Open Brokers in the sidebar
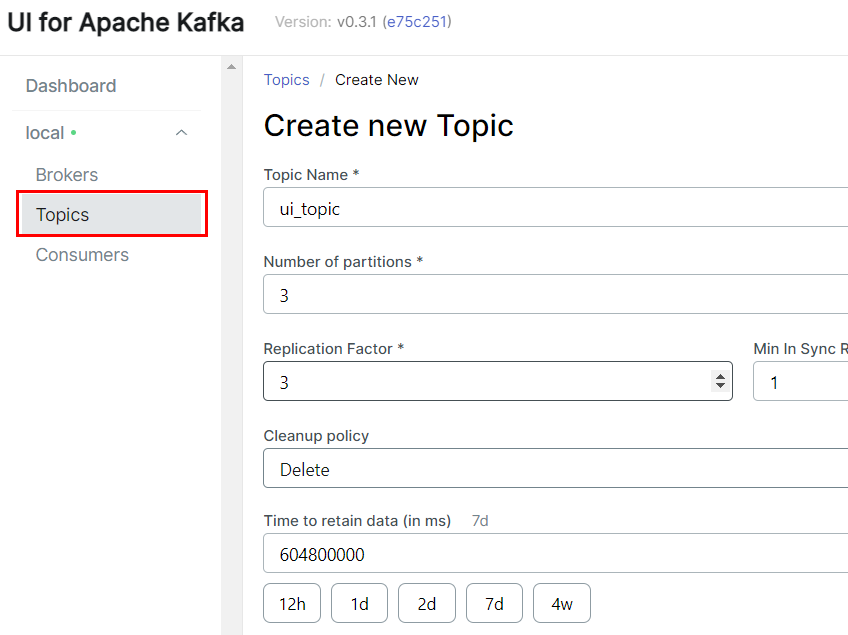 point(67,175)
